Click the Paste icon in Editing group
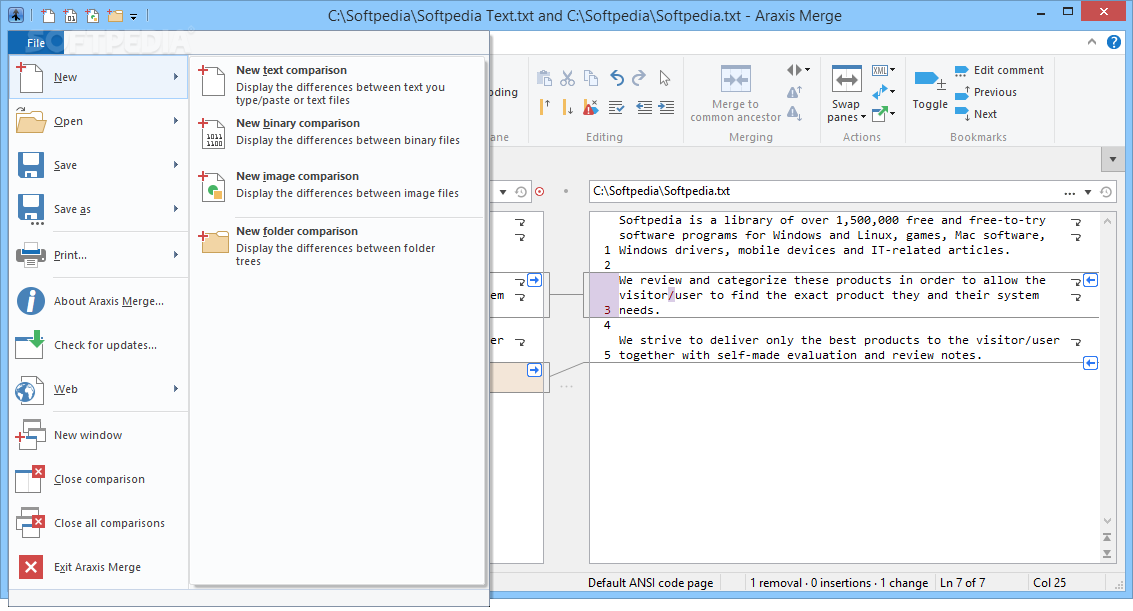Screen dimensions: 1133x611 tap(545, 78)
